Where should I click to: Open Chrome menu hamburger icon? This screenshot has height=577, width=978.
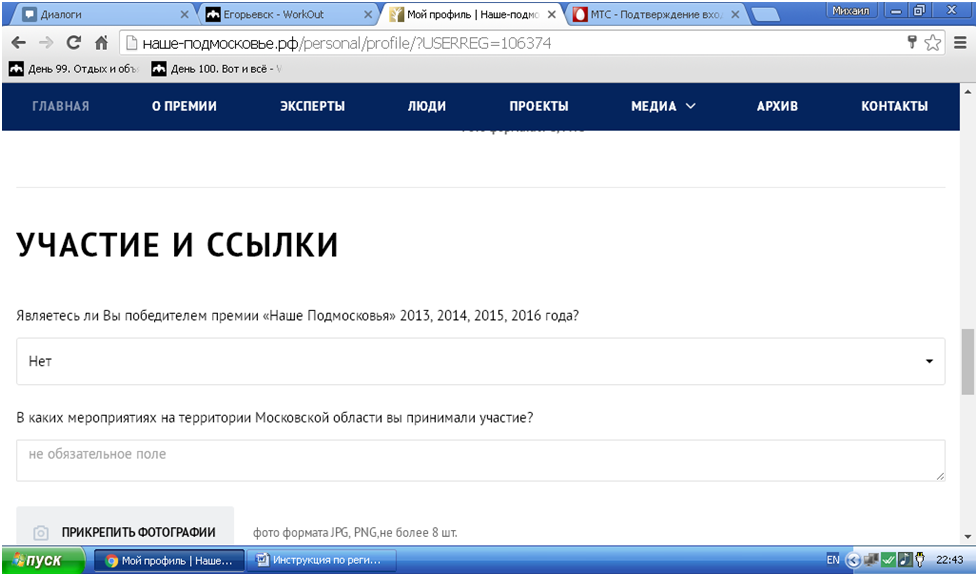pos(959,43)
